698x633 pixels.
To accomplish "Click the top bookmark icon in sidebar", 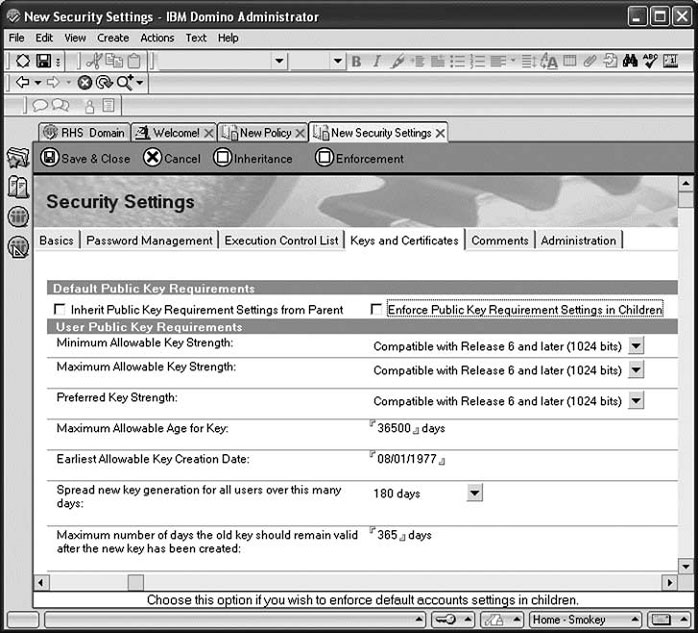I will tap(18, 158).
